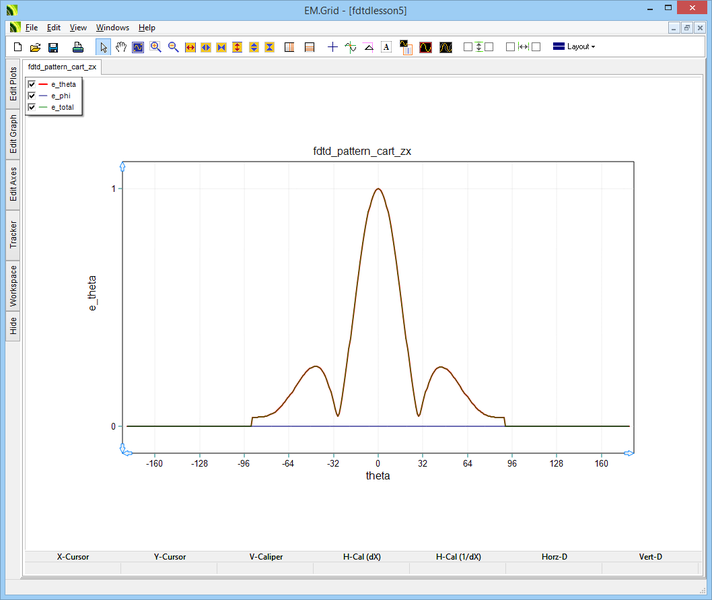Open the Windows menu
This screenshot has height=600, width=712.
click(112, 27)
